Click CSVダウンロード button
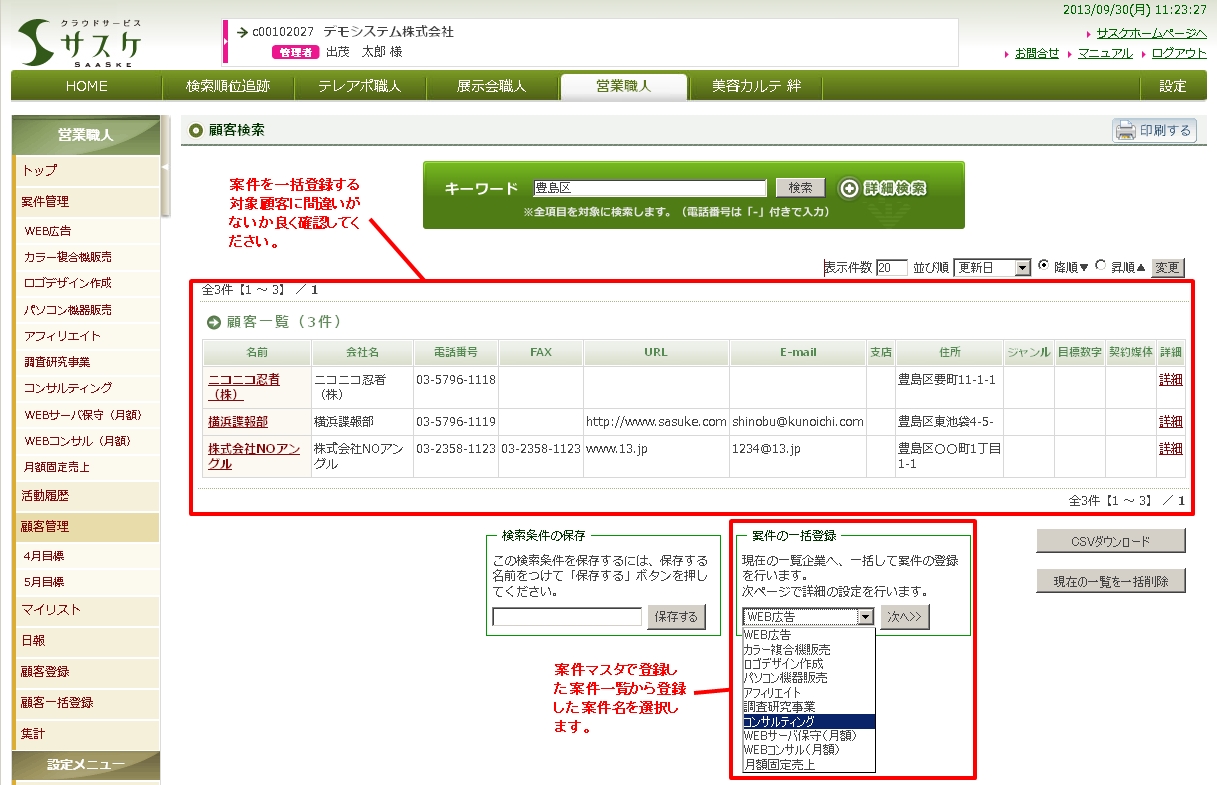The image size is (1217, 785). coord(1110,541)
